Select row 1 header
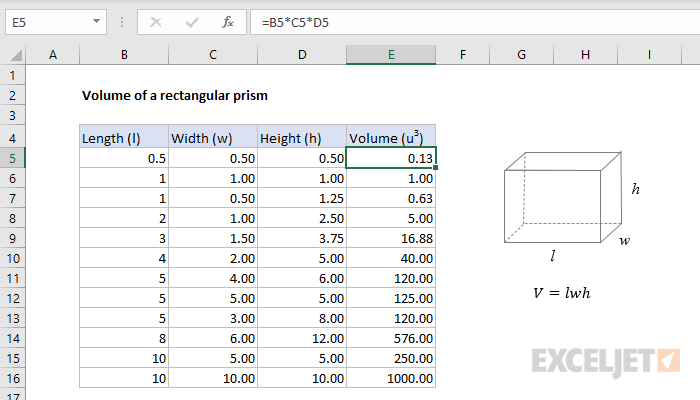 pyautogui.click(x=12, y=75)
